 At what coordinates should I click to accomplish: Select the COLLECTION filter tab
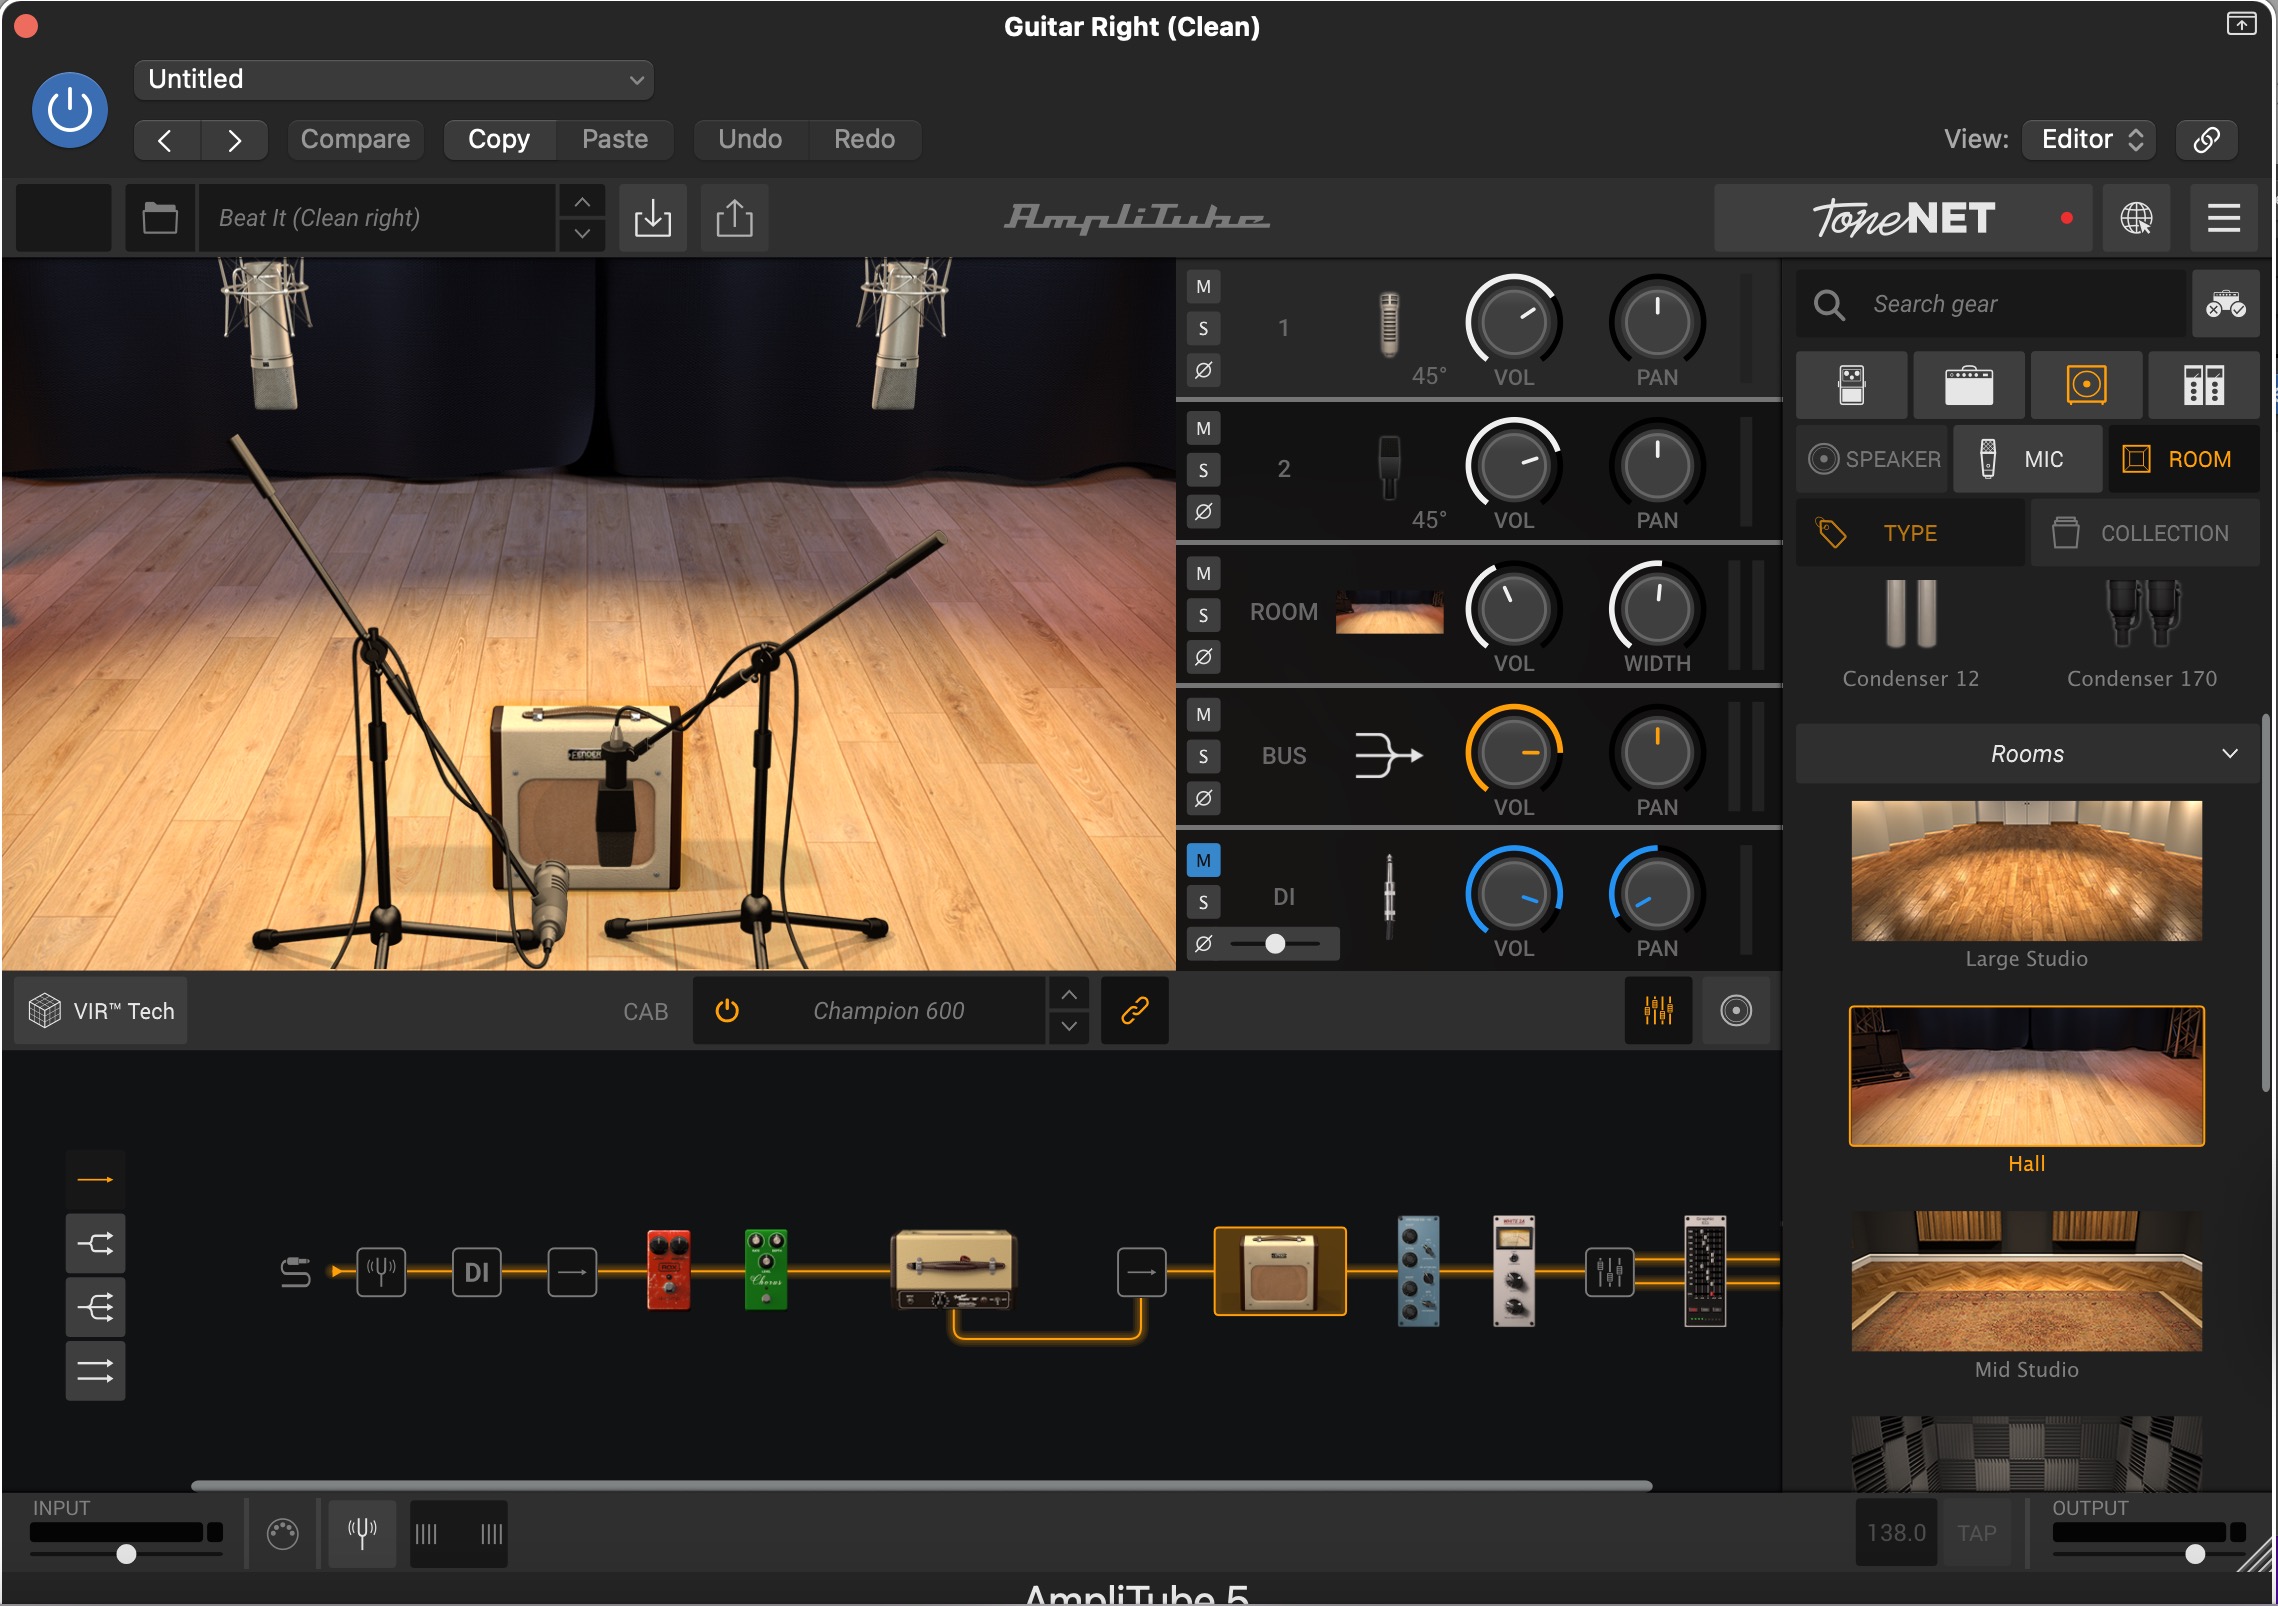[x=2145, y=533]
